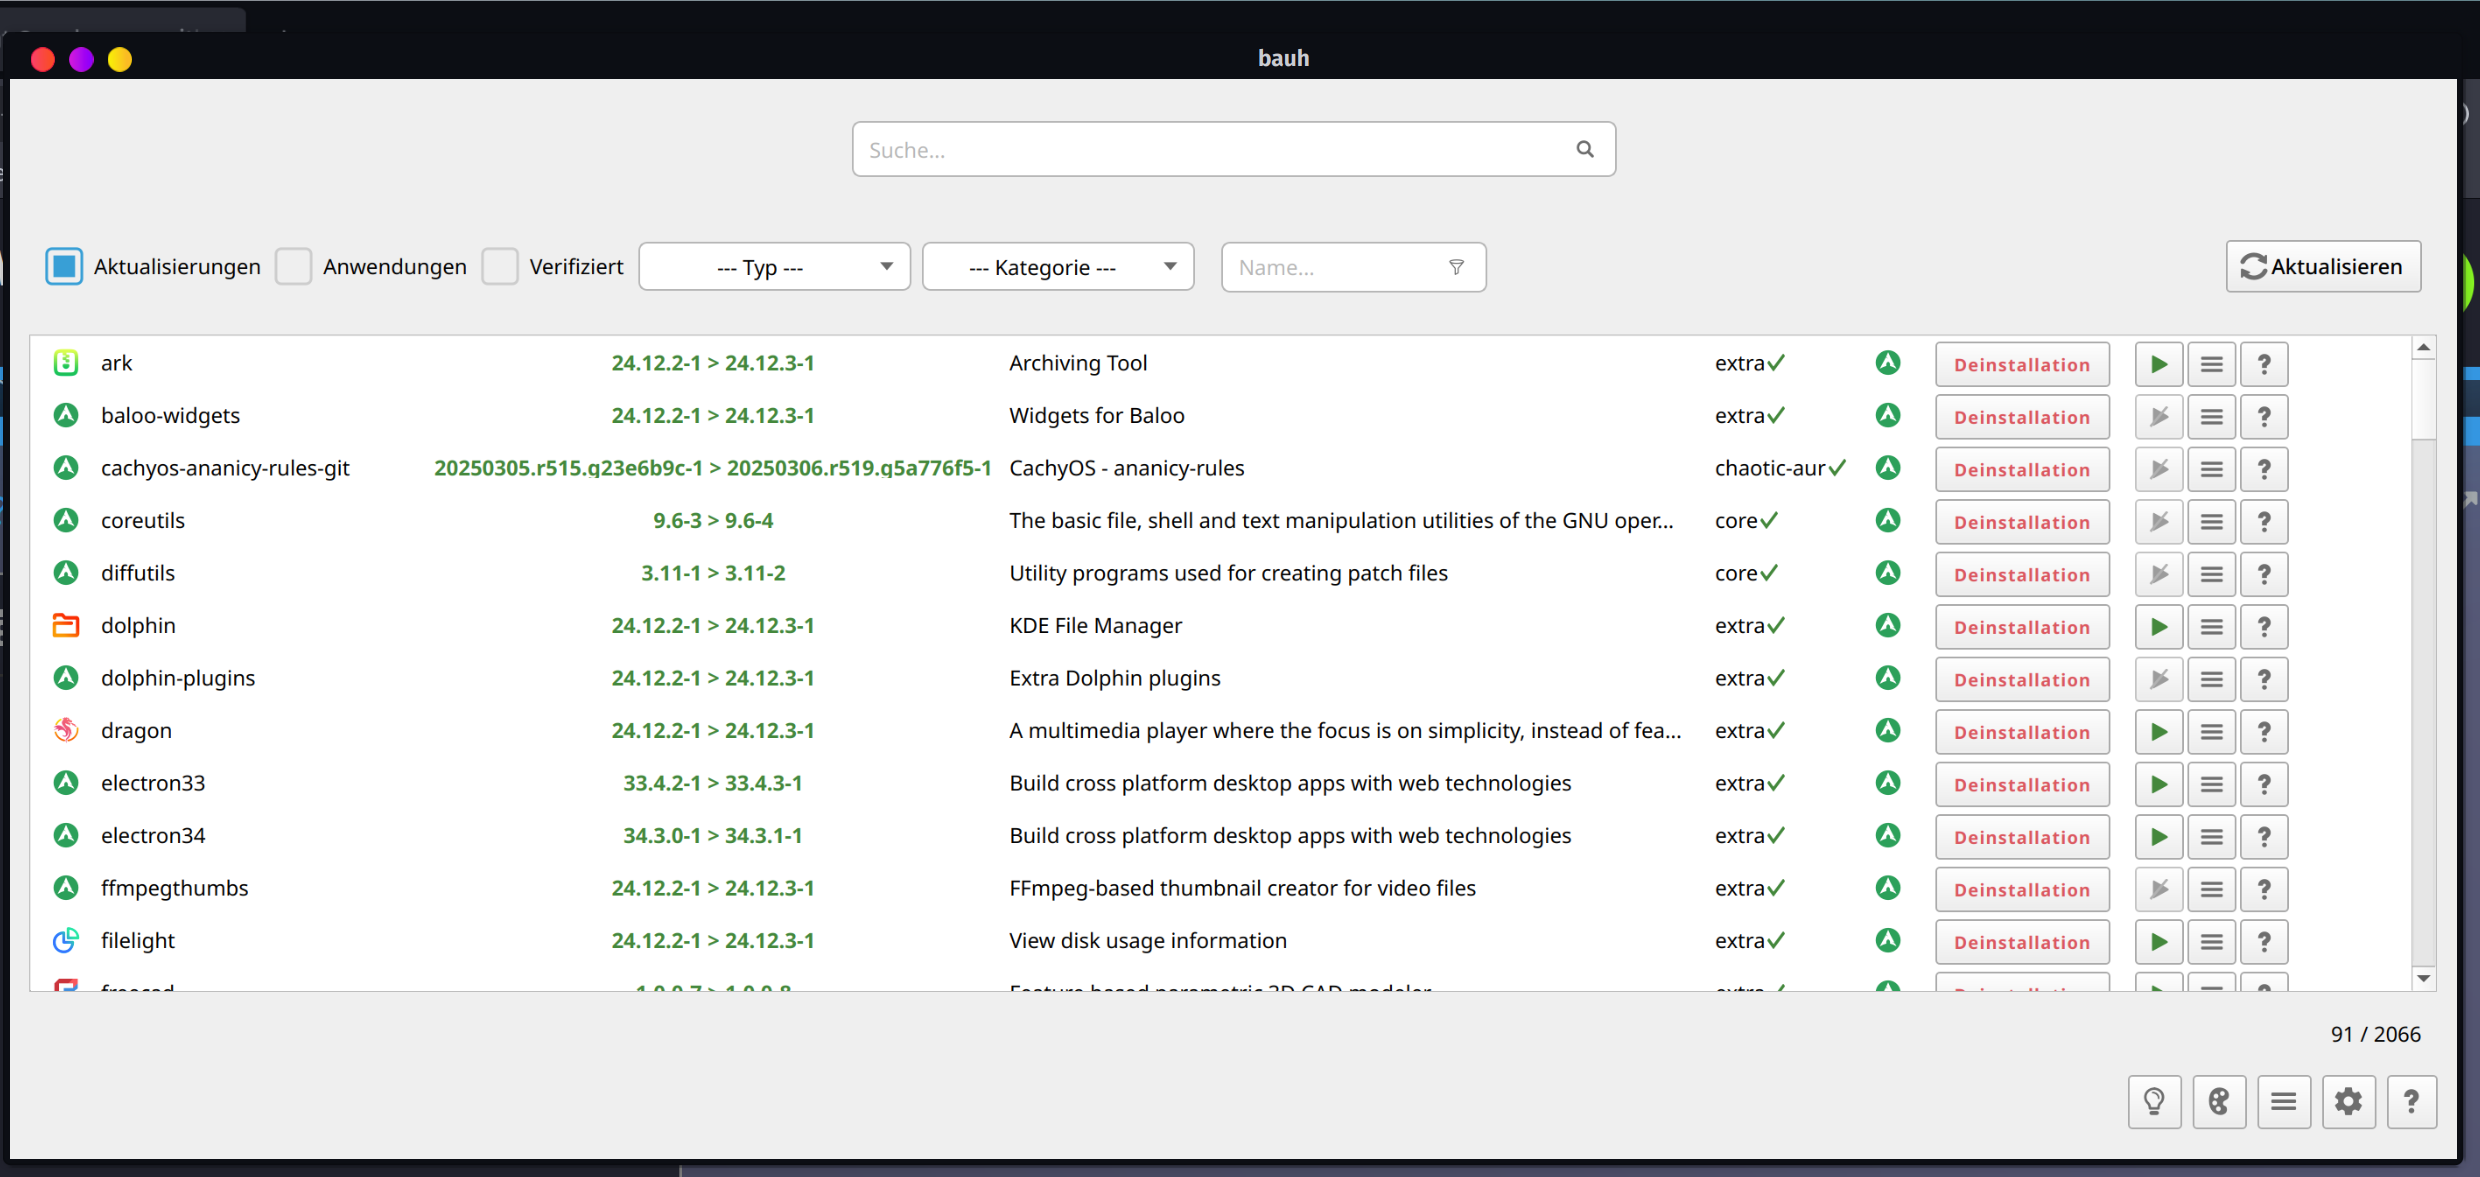This screenshot has width=2480, height=1177.
Task: Click the 'KDE File Manager' description
Action: click(x=1095, y=625)
